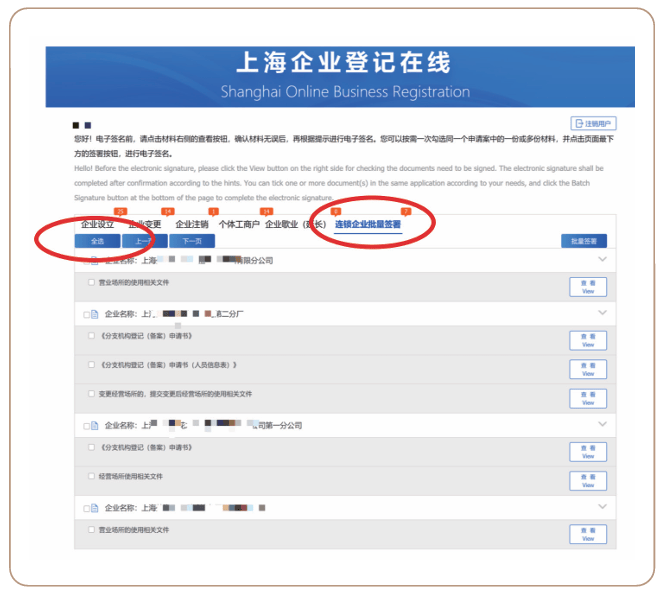This screenshot has height=594, width=667.
Task: Check 《分支机构登记（备案）申请书》 under 第一分公司
Action: tap(91, 447)
